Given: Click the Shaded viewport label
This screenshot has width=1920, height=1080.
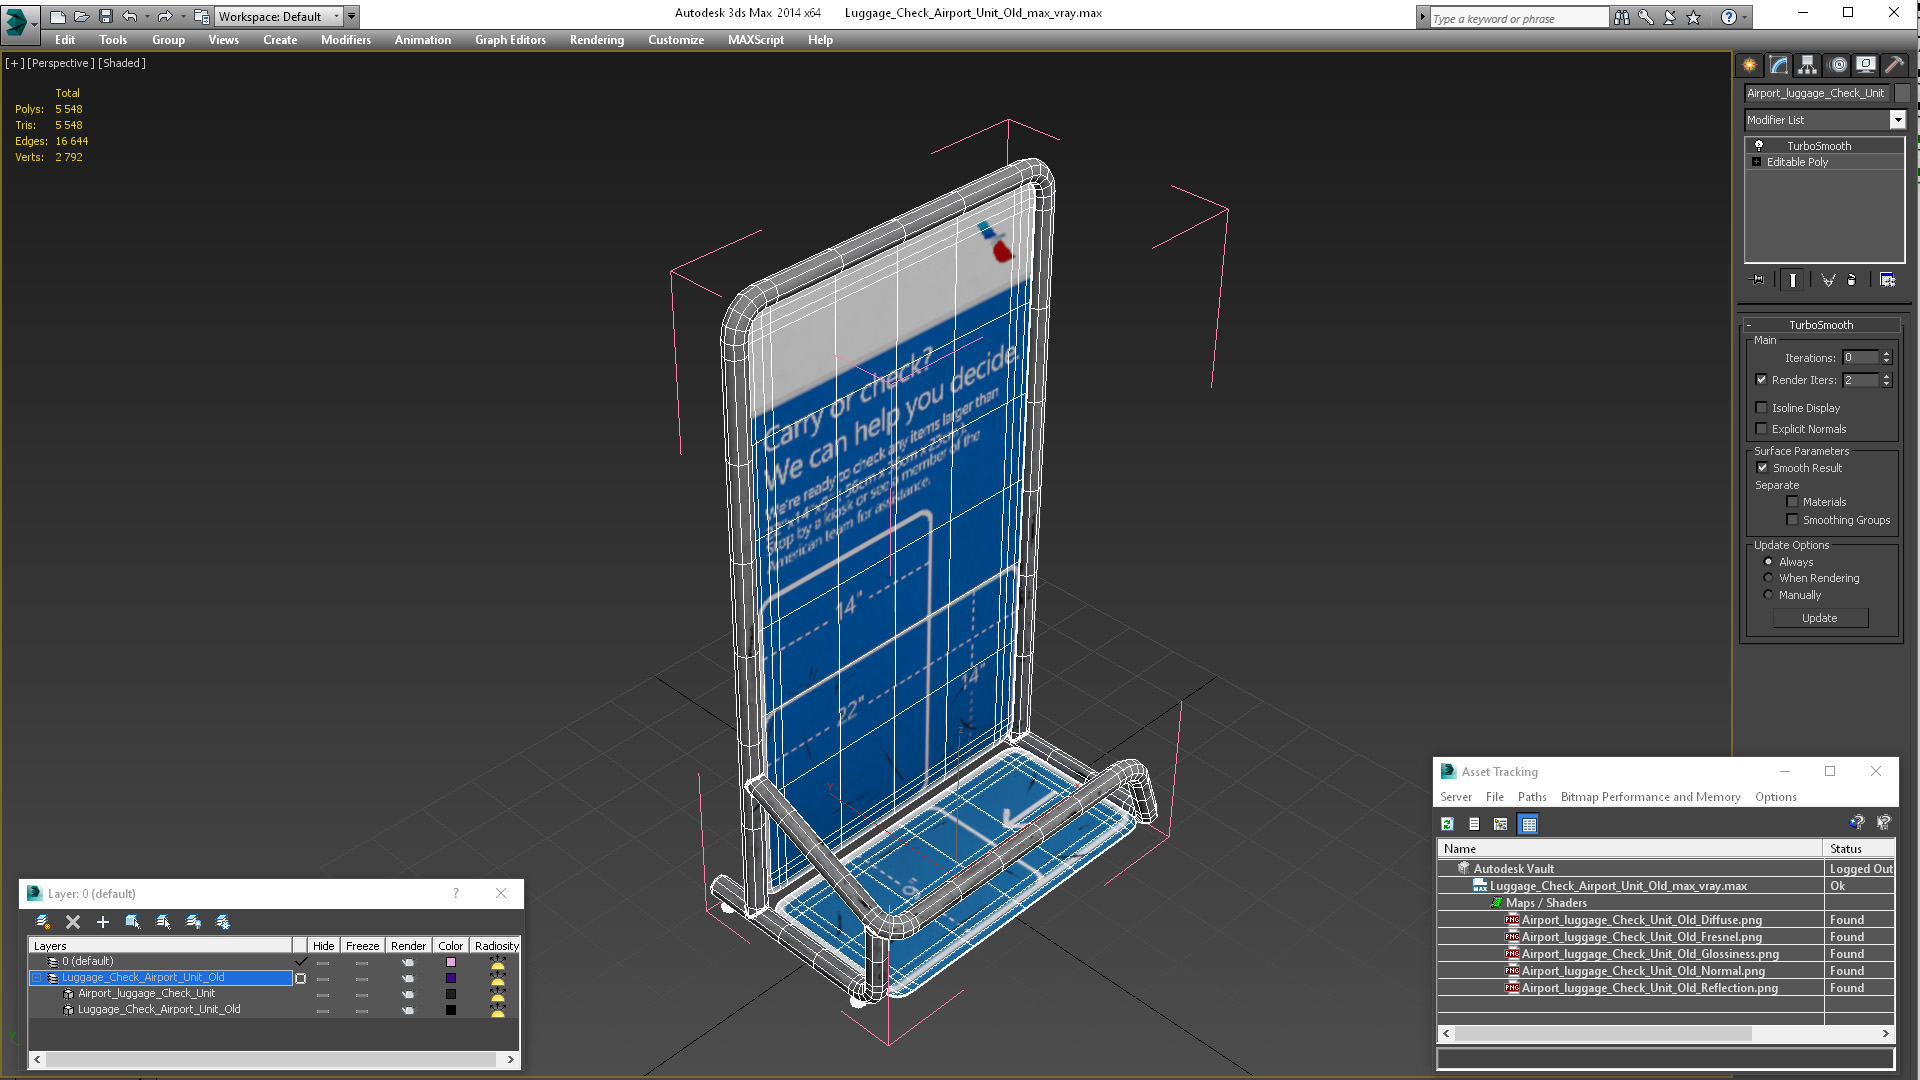Looking at the screenshot, I should pos(122,63).
